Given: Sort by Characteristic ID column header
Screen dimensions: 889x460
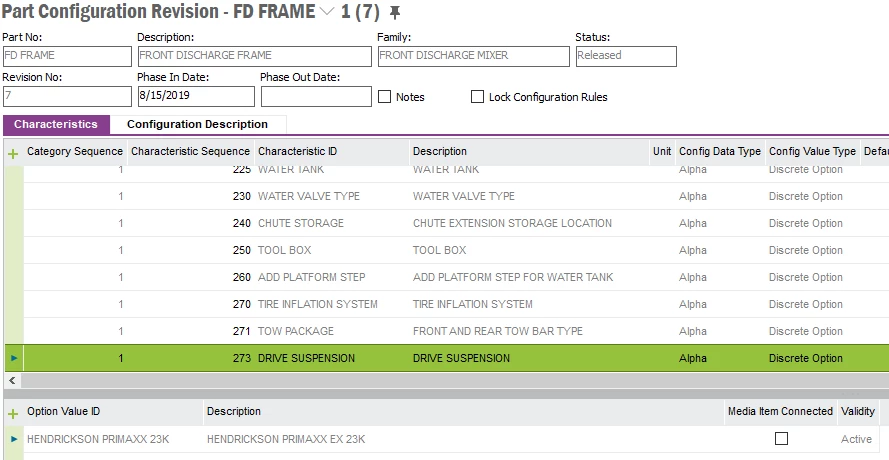Looking at the screenshot, I should (298, 152).
